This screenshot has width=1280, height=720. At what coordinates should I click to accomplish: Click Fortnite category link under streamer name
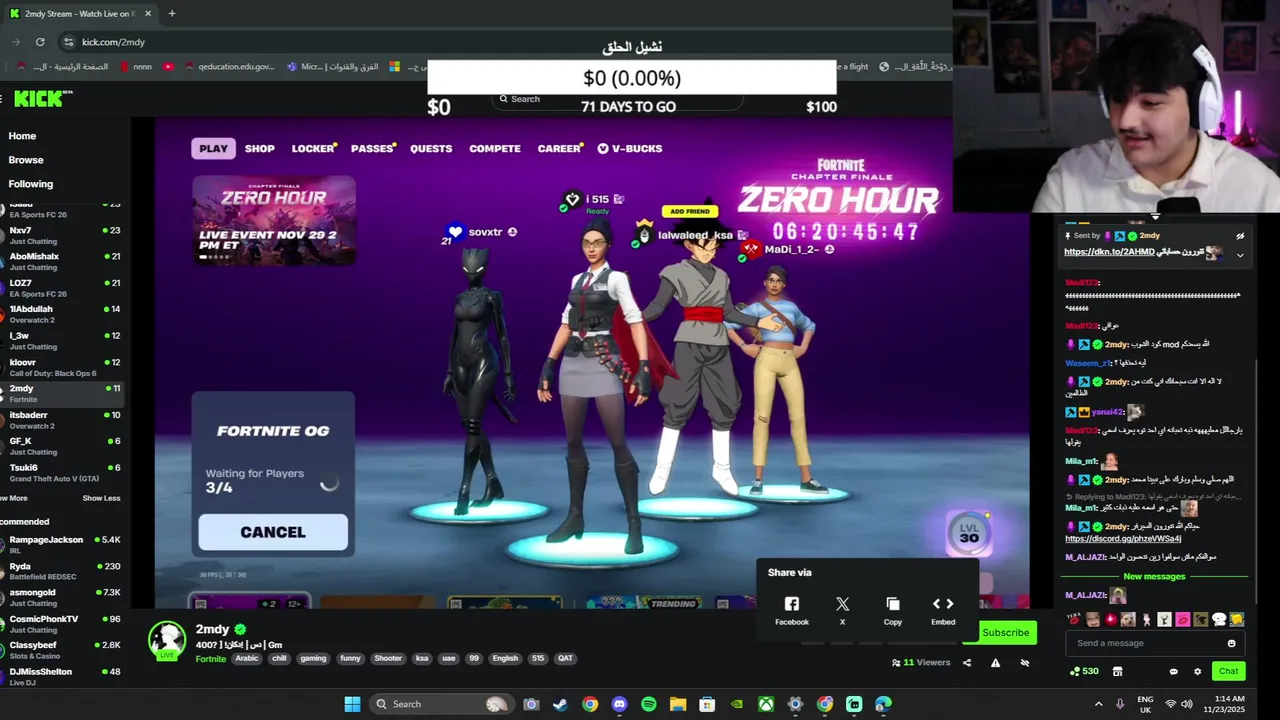pos(211,658)
